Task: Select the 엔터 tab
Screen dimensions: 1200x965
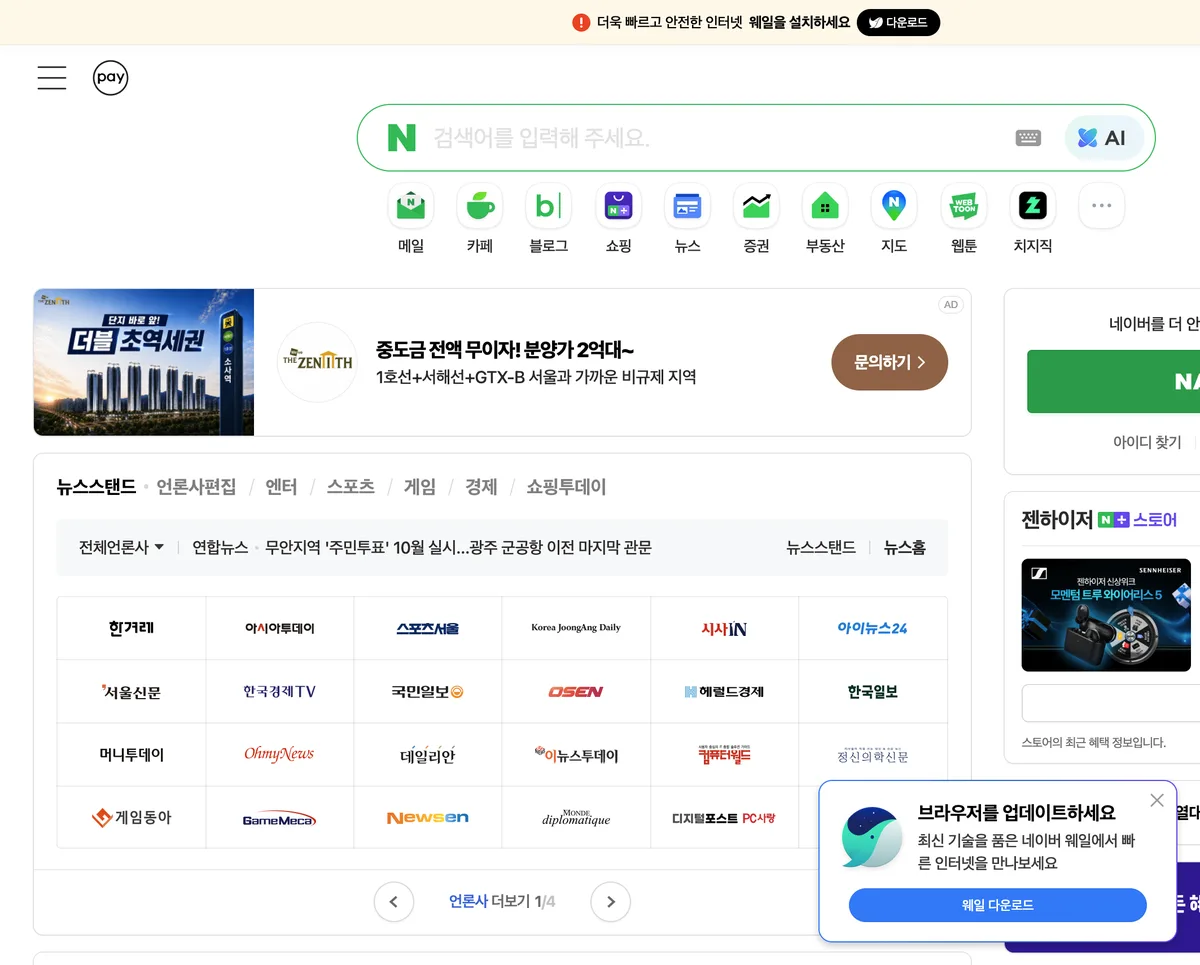Action: pos(281,487)
